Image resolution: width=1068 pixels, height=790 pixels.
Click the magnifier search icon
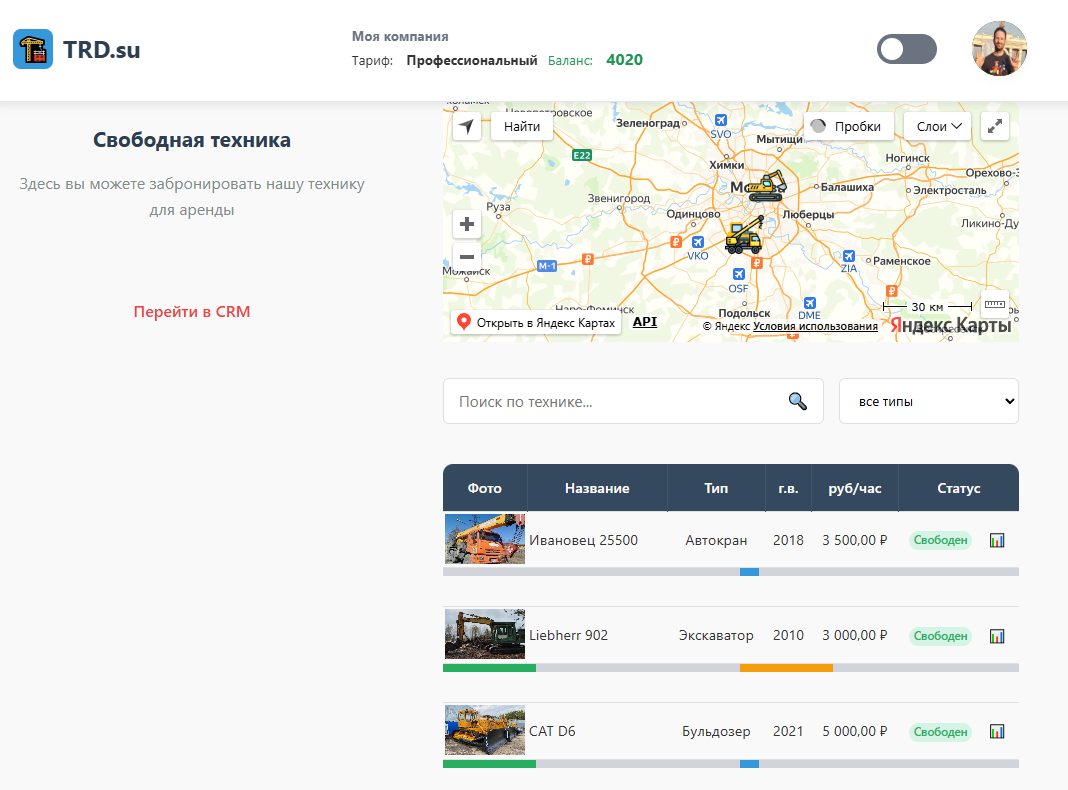(x=798, y=401)
